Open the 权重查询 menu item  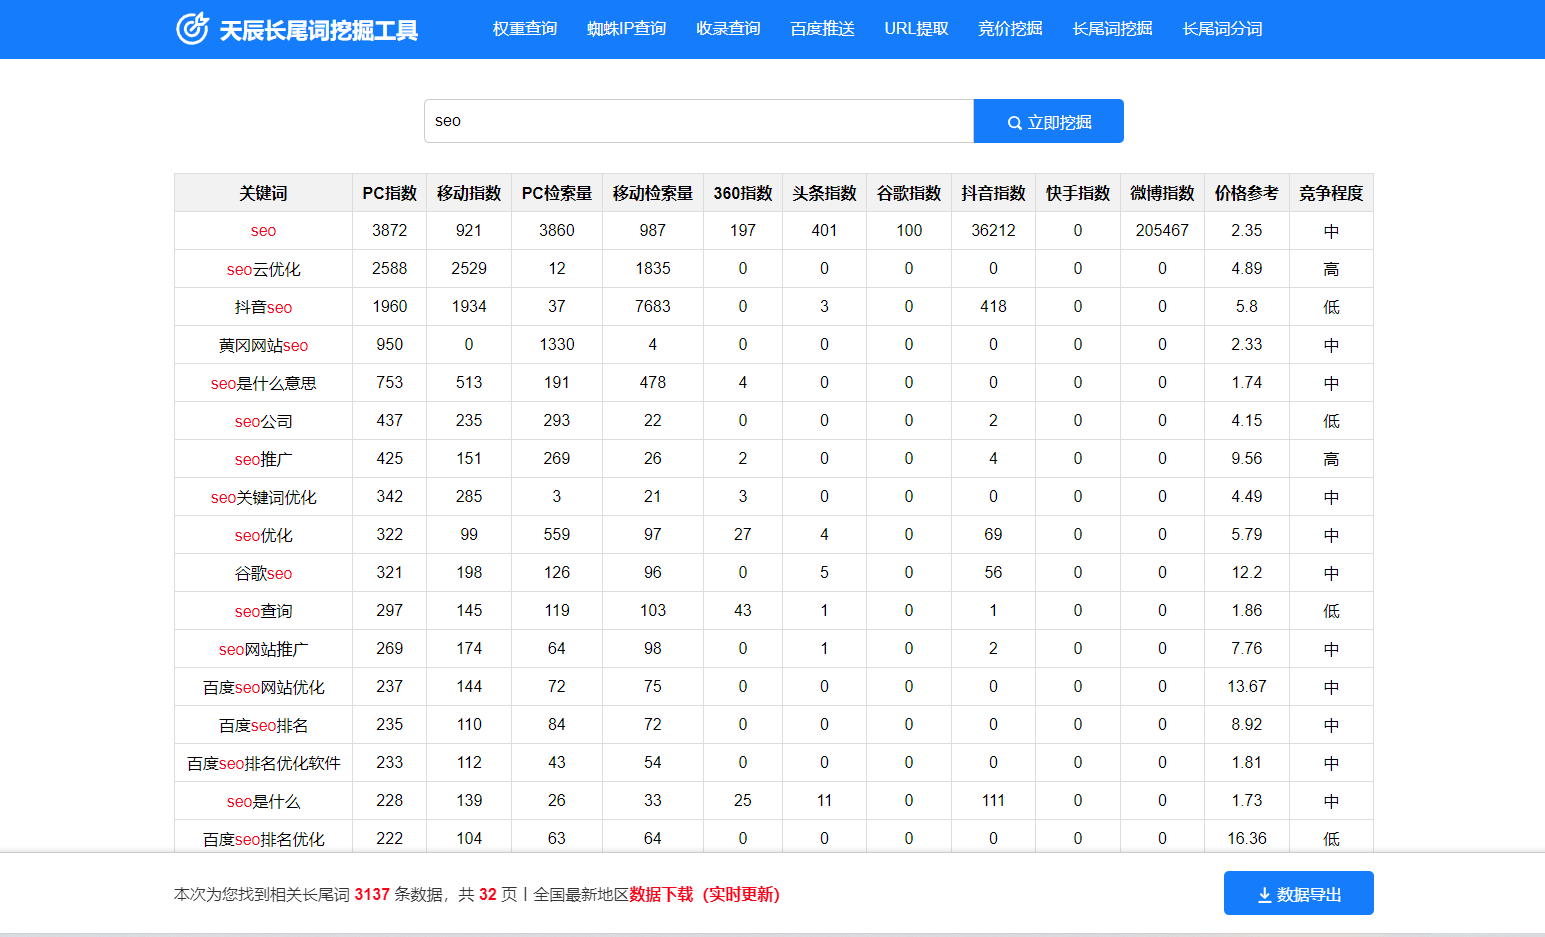click(x=525, y=29)
